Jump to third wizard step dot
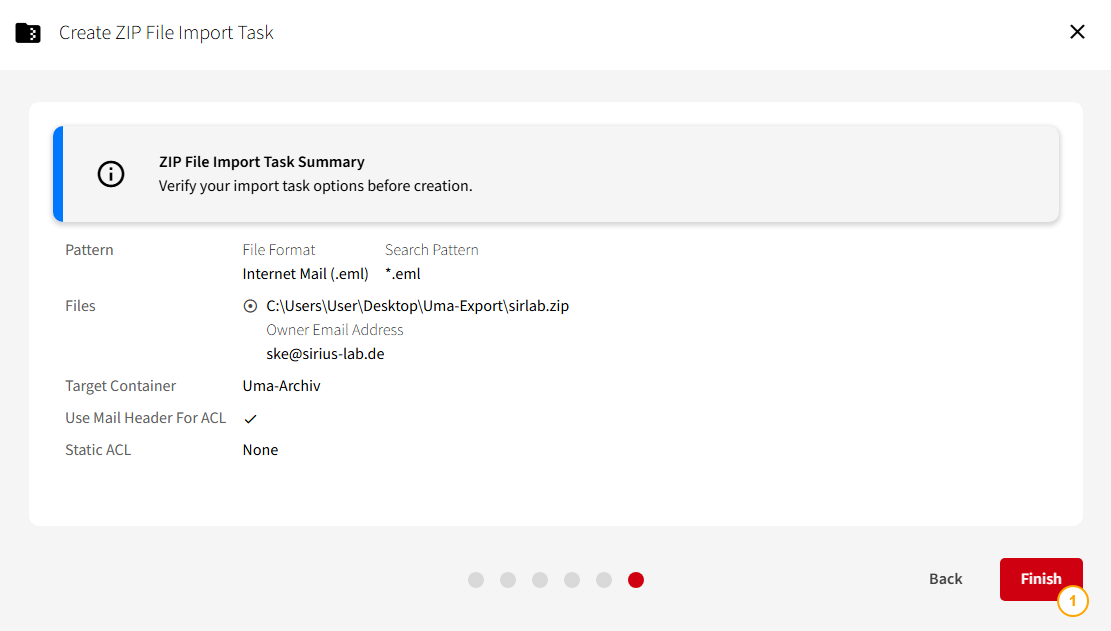Viewport: 1111px width, 631px height. pos(540,580)
